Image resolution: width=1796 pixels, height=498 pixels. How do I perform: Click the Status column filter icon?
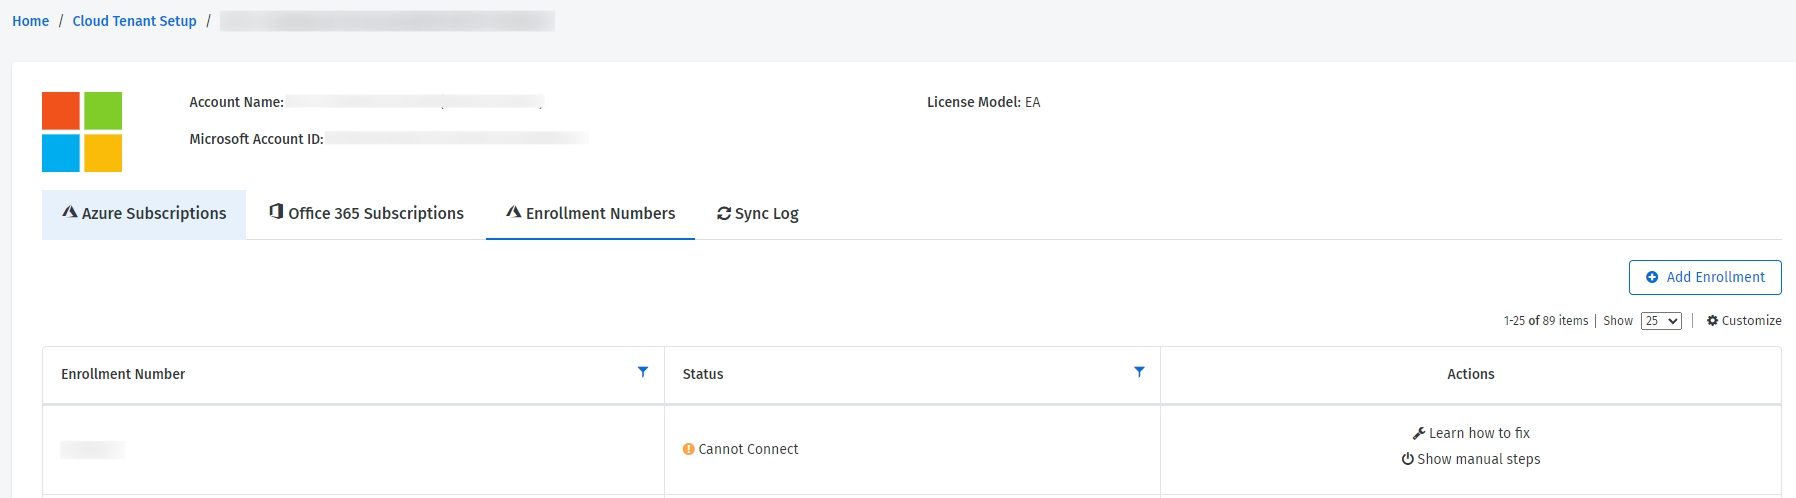pos(1139,372)
